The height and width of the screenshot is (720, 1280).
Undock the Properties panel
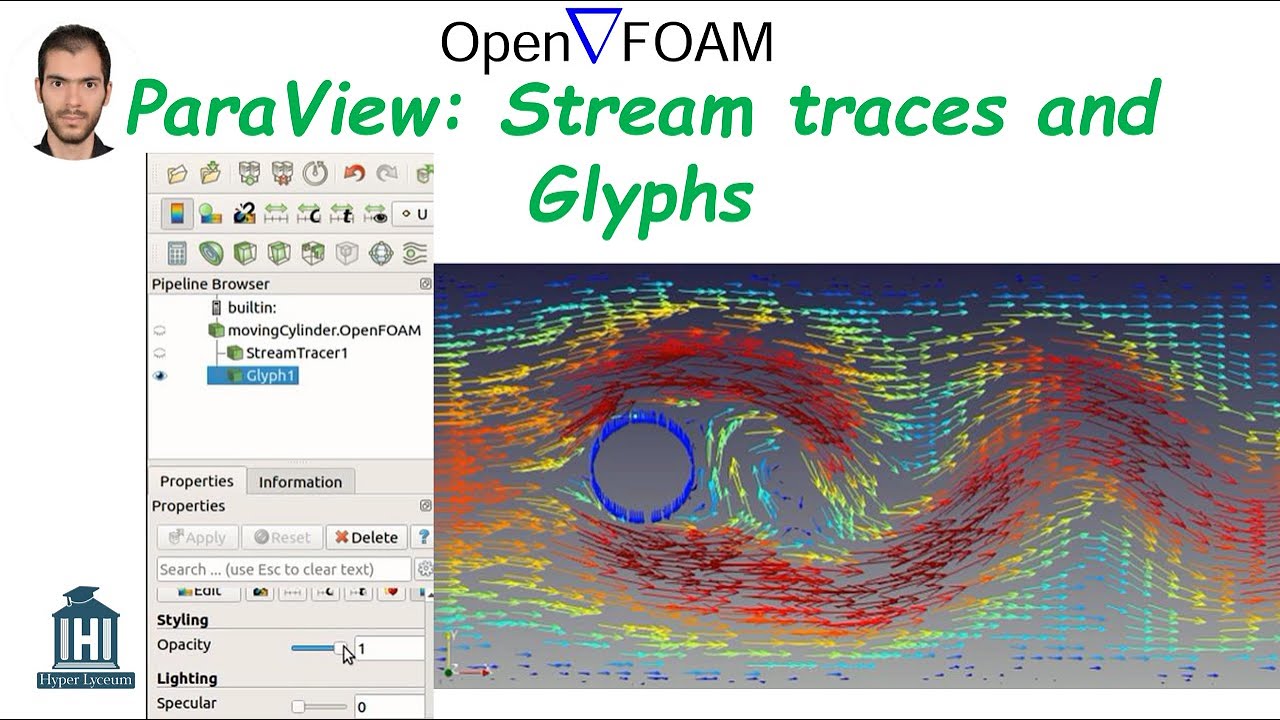[x=425, y=506]
